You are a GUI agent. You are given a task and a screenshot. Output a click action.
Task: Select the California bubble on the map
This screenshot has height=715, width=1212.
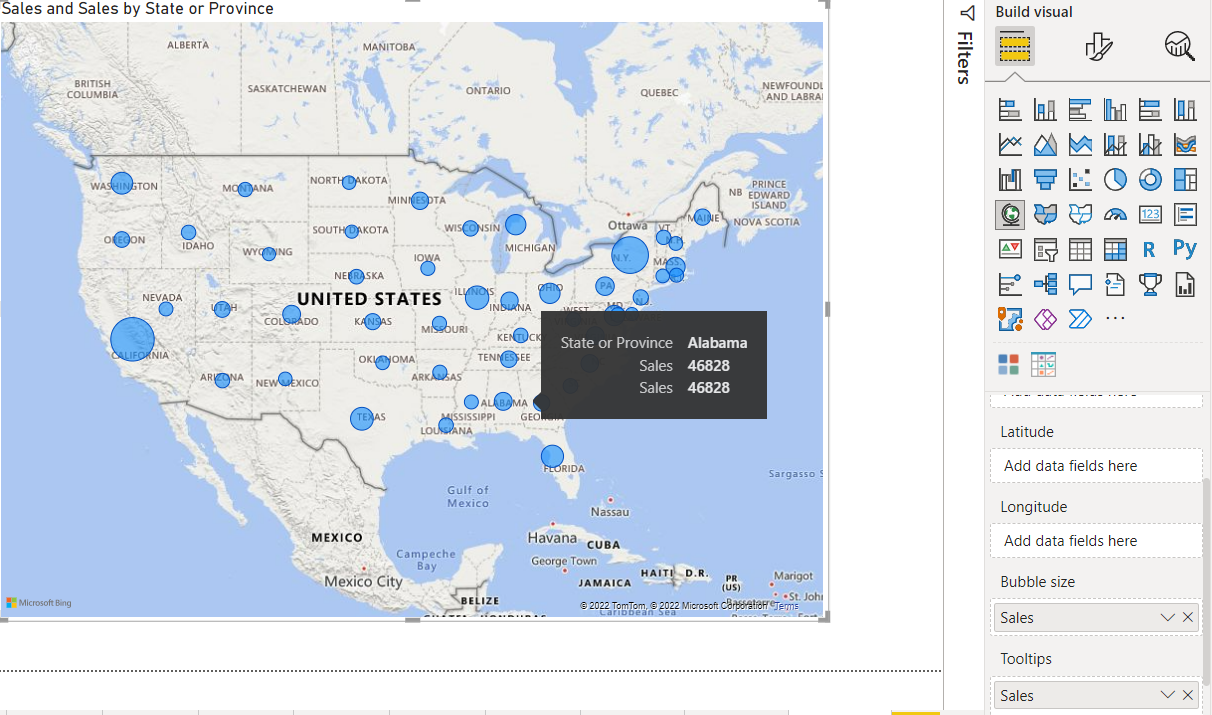coord(132,340)
